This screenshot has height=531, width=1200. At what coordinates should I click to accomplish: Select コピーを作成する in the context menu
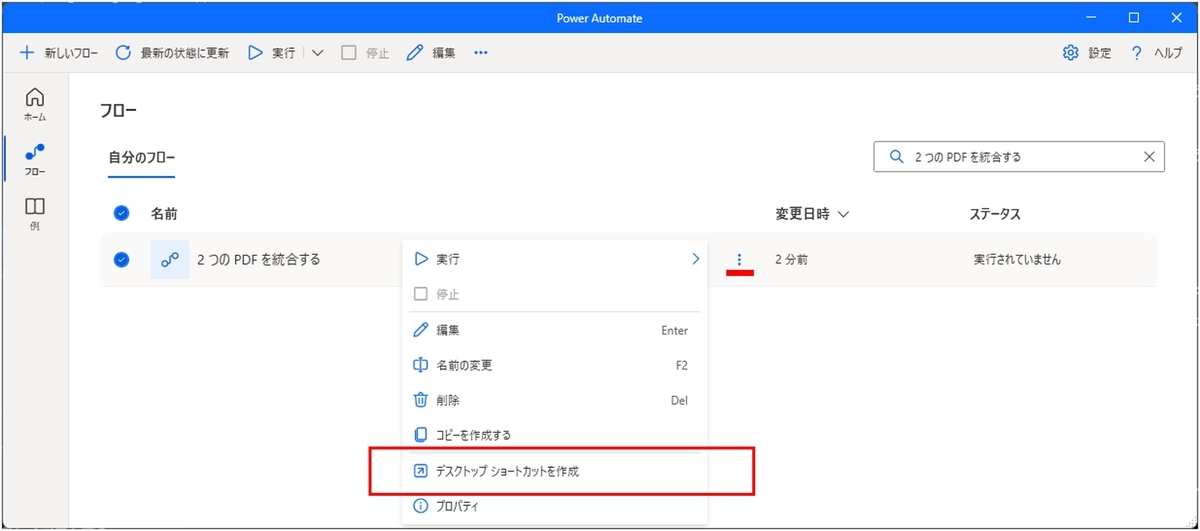555,435
